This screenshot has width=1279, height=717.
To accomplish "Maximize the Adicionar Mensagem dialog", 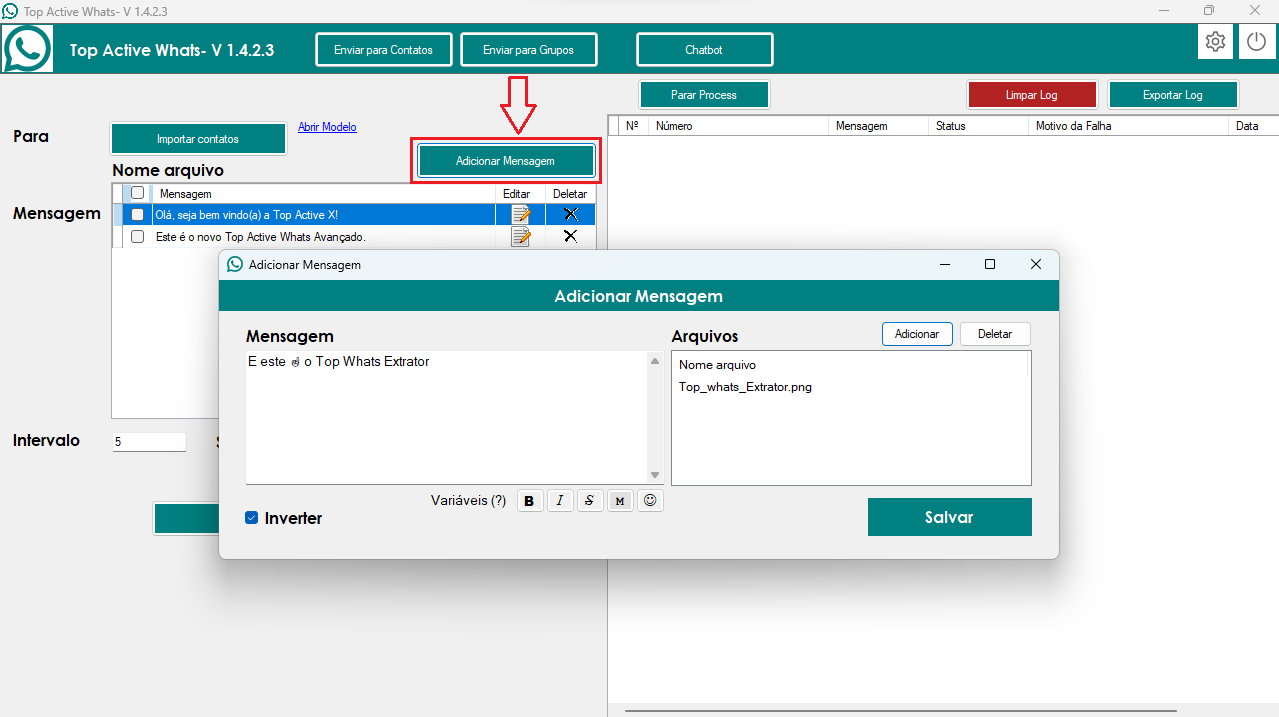I will pyautogui.click(x=990, y=264).
